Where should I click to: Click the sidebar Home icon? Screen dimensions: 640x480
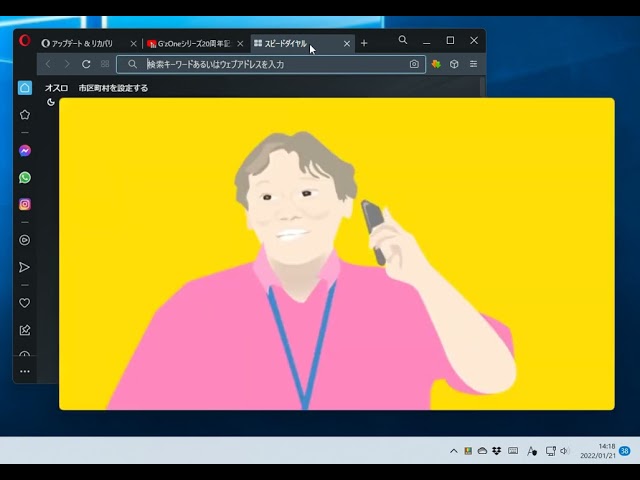tap(25, 88)
